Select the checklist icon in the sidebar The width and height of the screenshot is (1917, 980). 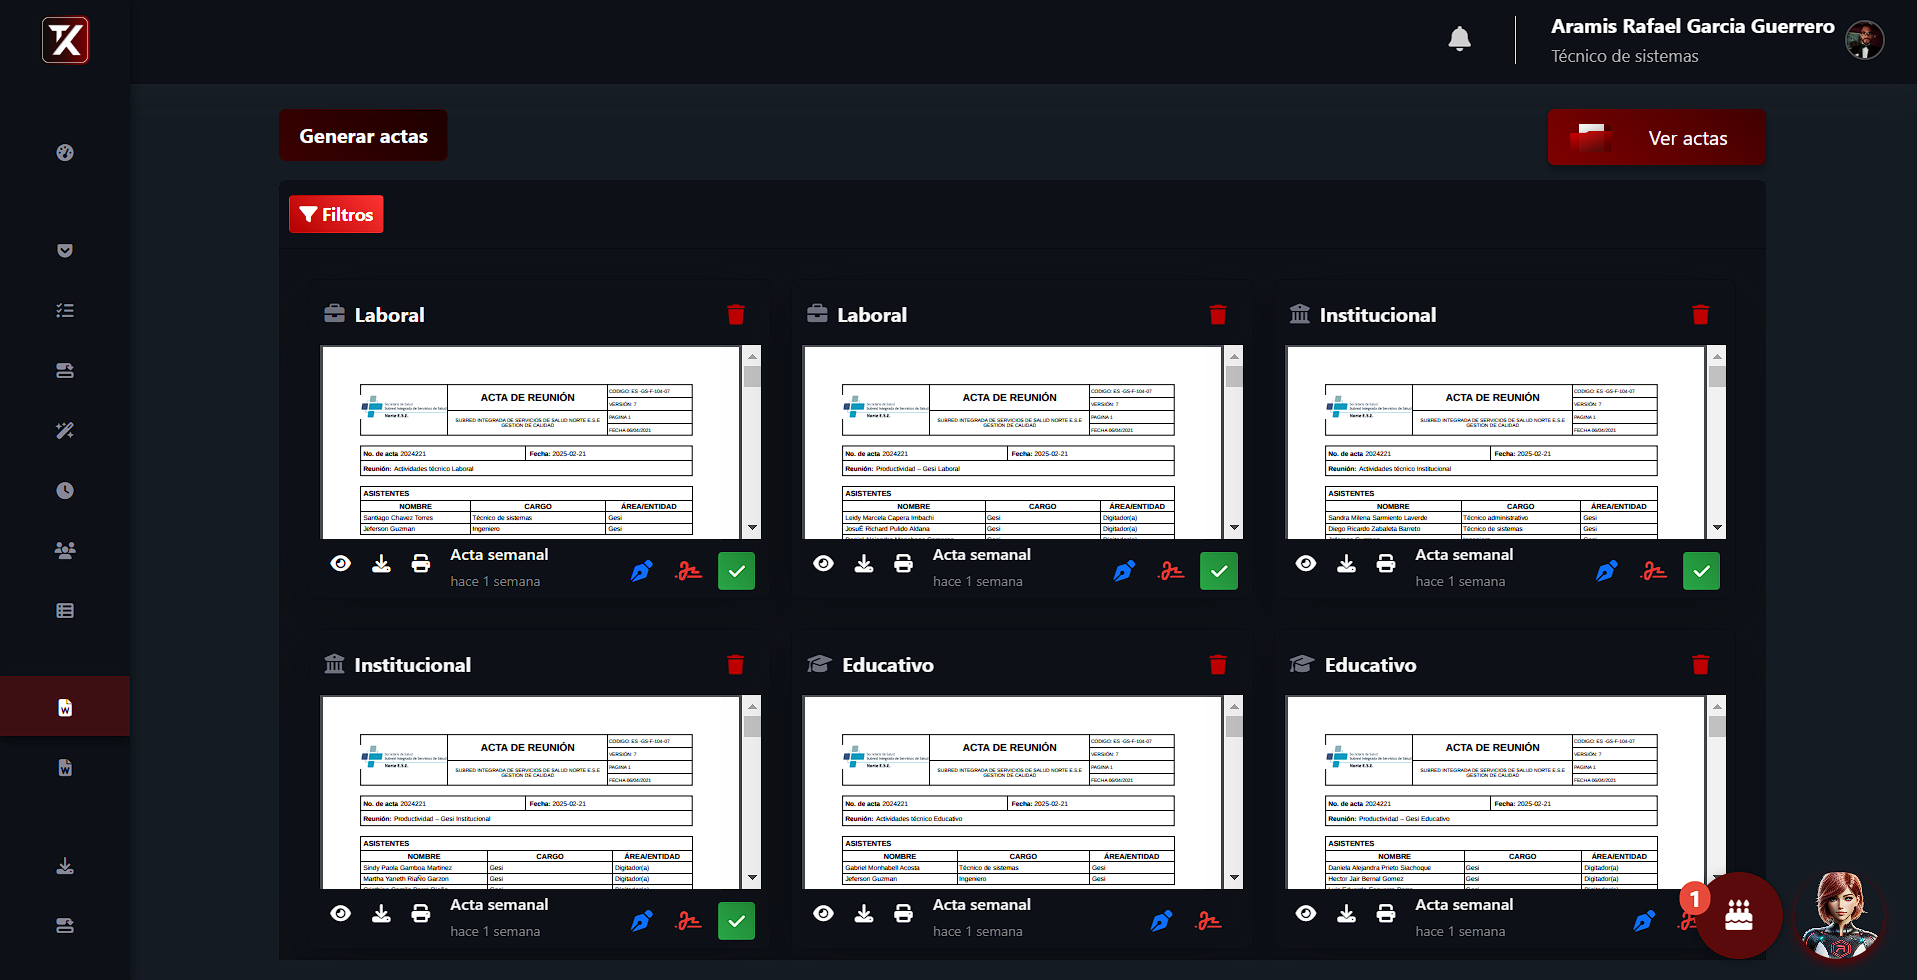[x=64, y=310]
